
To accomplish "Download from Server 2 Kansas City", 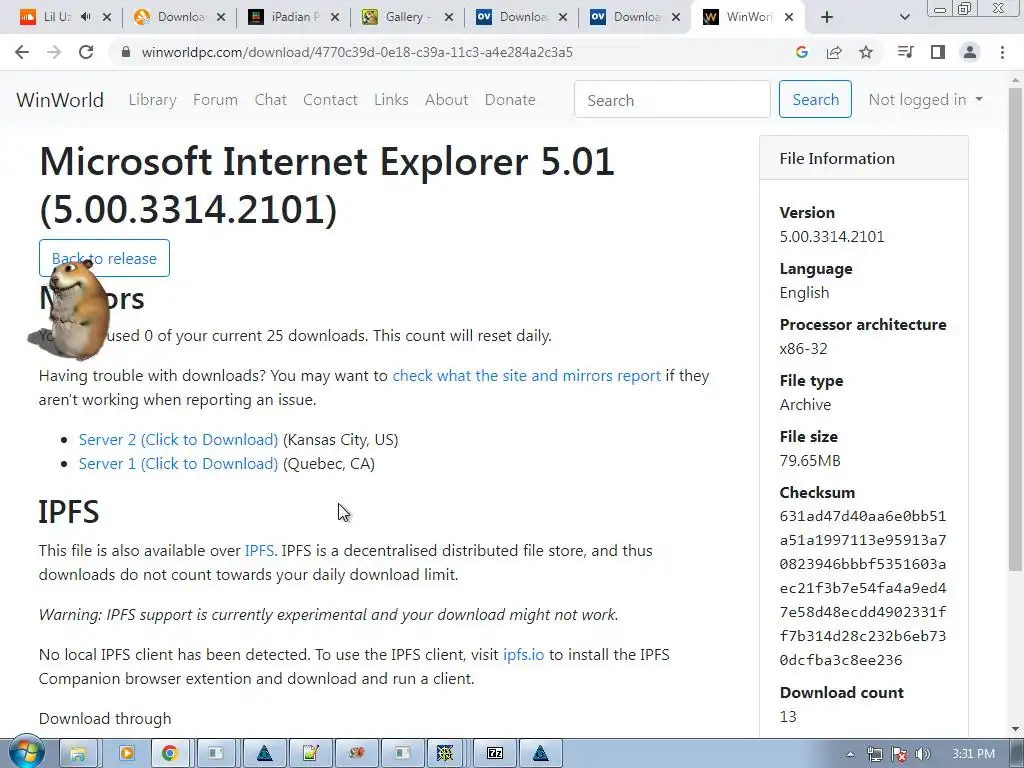I will point(178,440).
